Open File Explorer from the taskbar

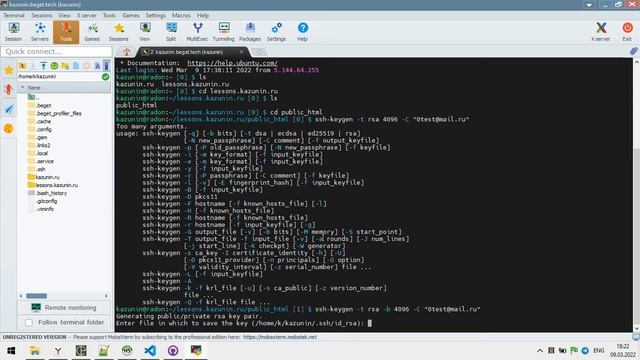(x=35, y=351)
